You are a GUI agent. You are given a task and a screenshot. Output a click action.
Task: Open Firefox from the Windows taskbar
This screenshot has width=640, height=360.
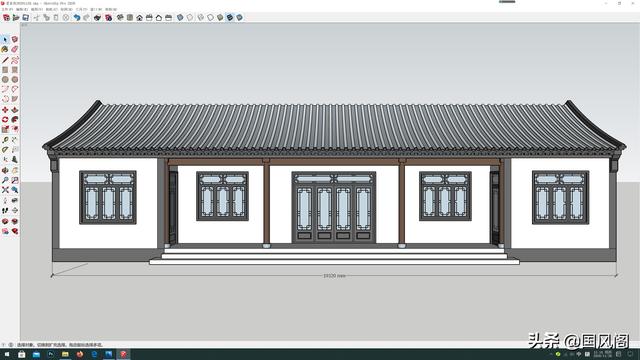click(x=80, y=354)
